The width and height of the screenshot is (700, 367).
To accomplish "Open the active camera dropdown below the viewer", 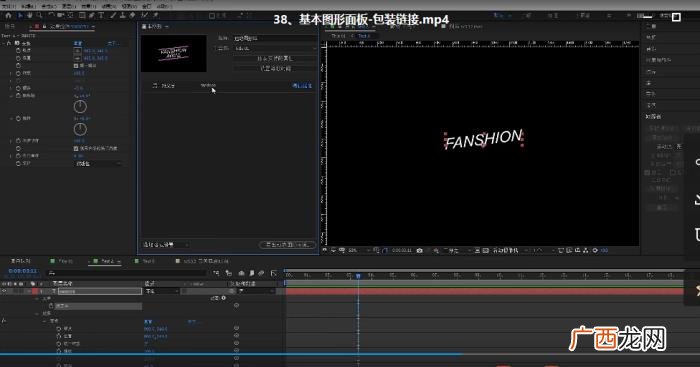I will [x=509, y=250].
